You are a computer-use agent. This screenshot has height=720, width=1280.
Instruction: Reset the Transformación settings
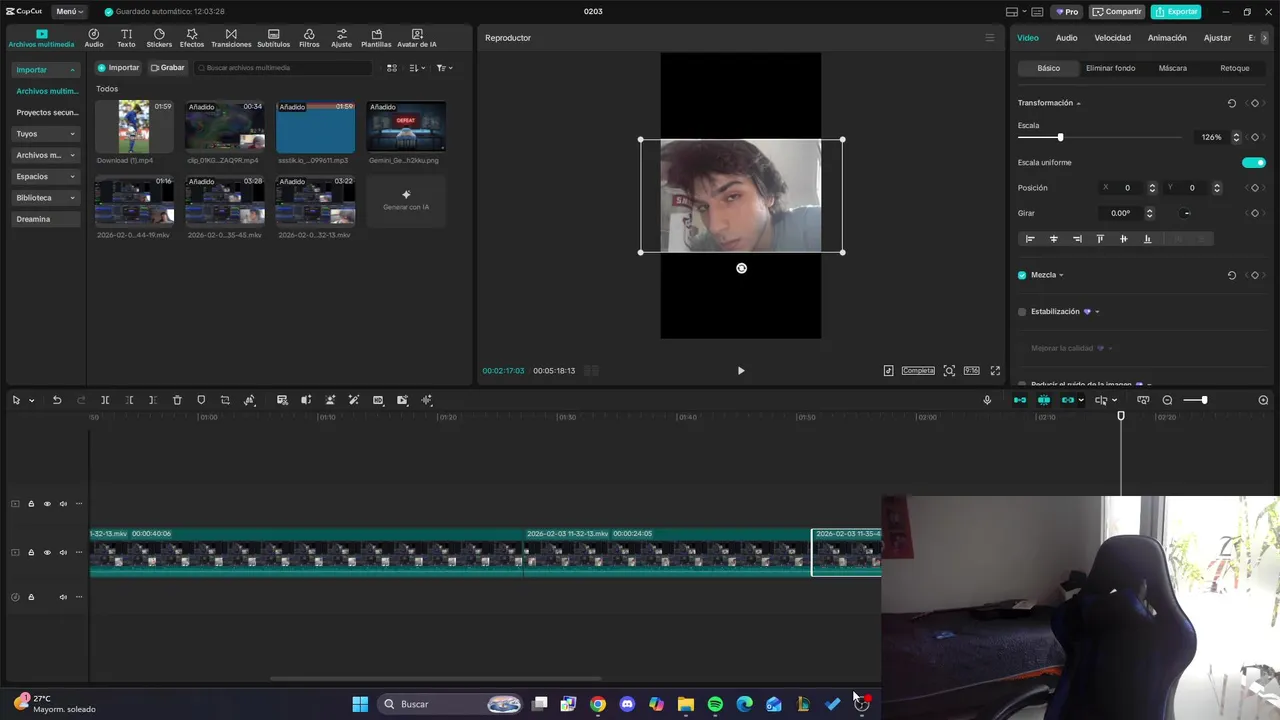click(1232, 103)
